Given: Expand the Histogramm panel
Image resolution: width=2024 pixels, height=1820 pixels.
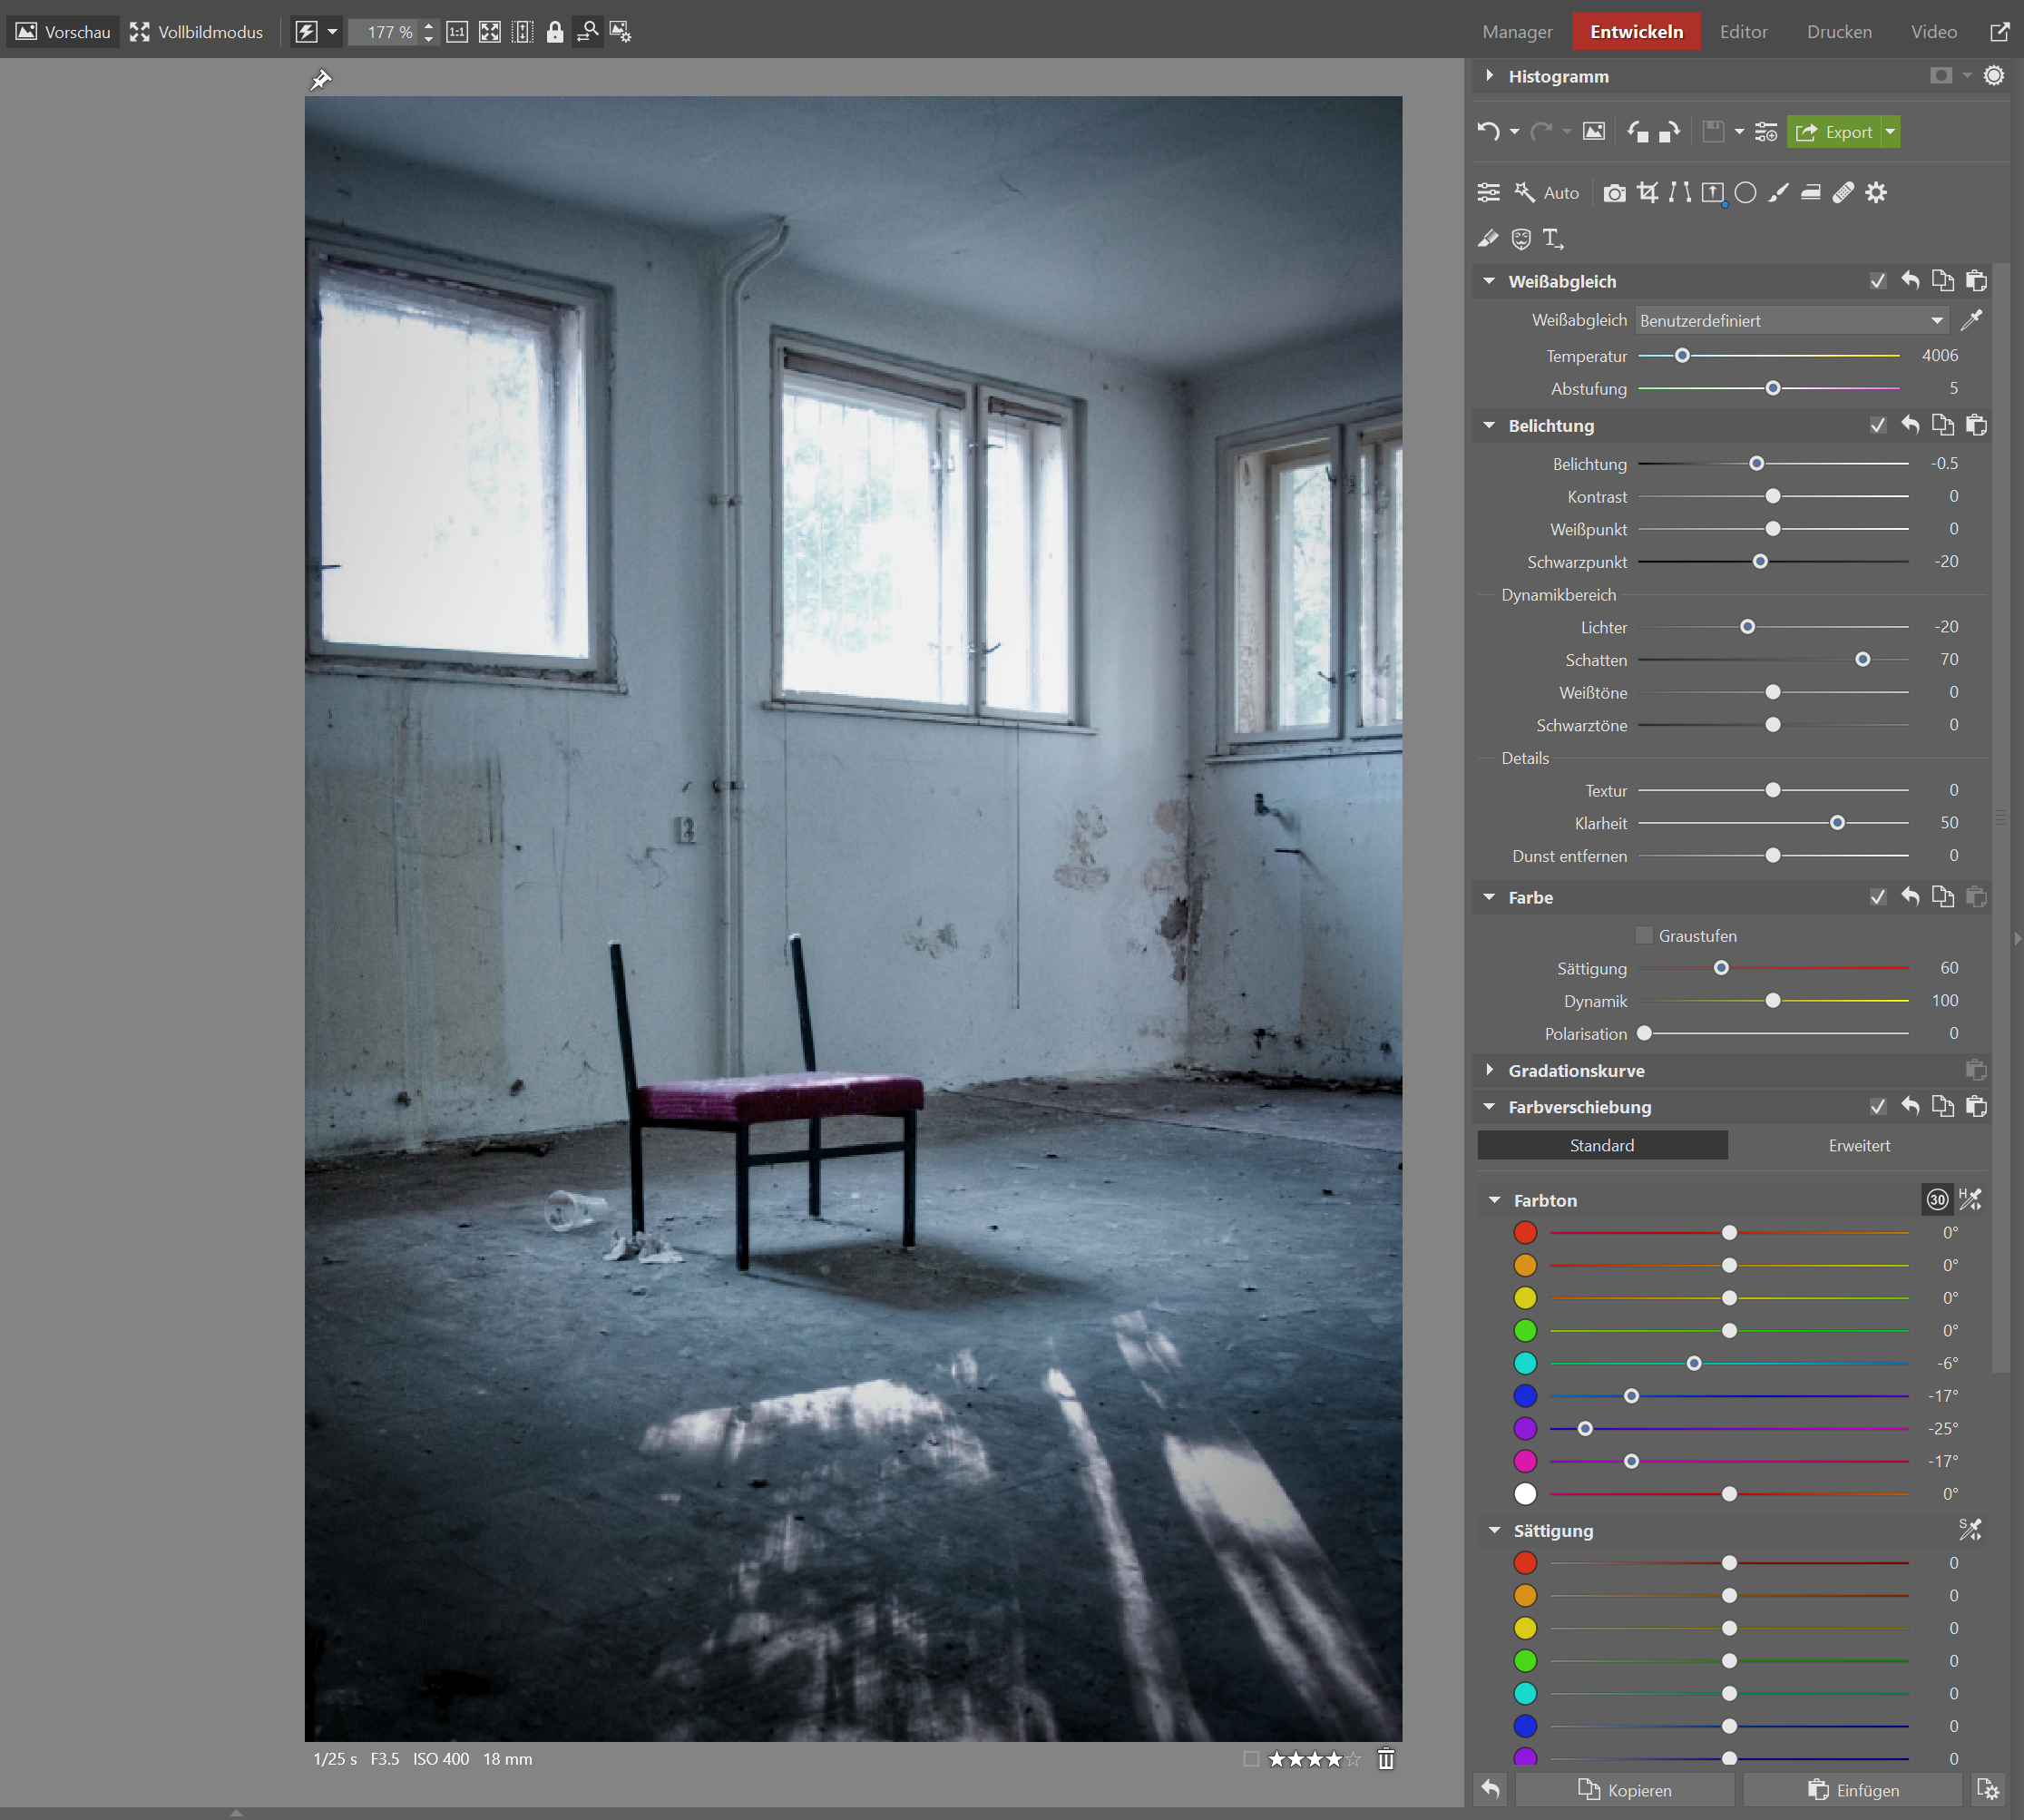Looking at the screenshot, I should click(x=1490, y=76).
